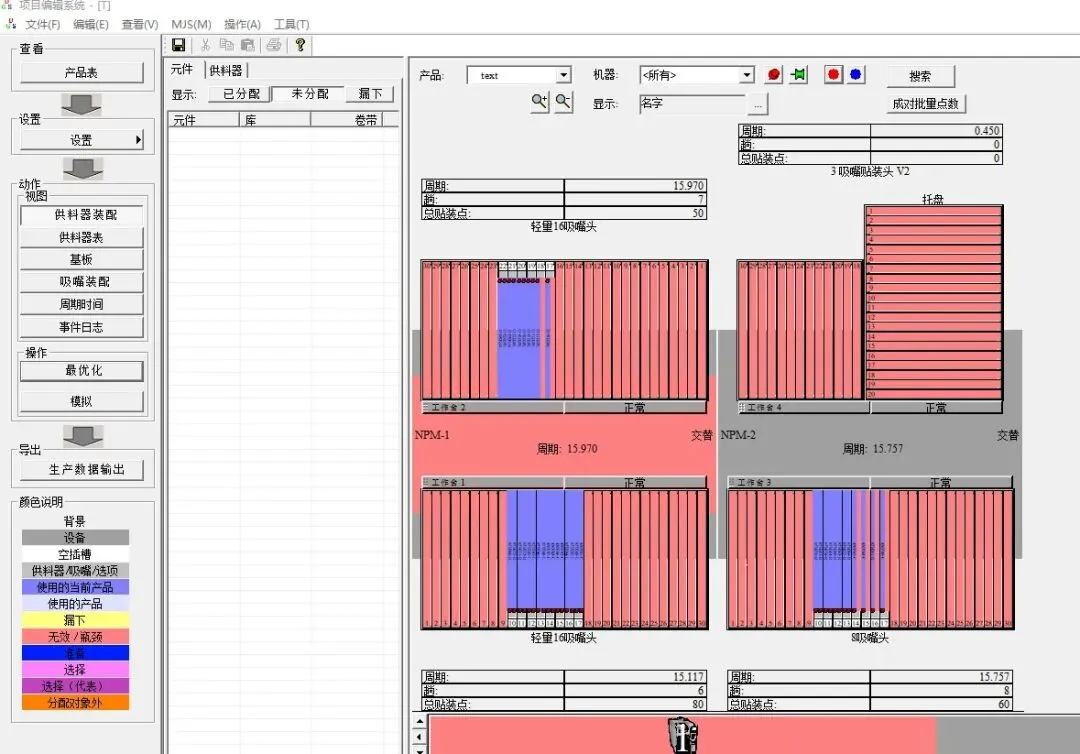This screenshot has height=754, width=1080.
Task: Open the 机器 machine dropdown
Action: tap(747, 75)
